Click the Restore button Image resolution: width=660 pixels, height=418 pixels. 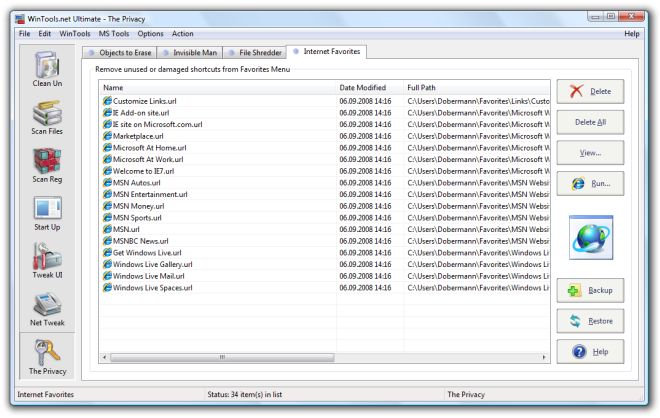click(590, 321)
